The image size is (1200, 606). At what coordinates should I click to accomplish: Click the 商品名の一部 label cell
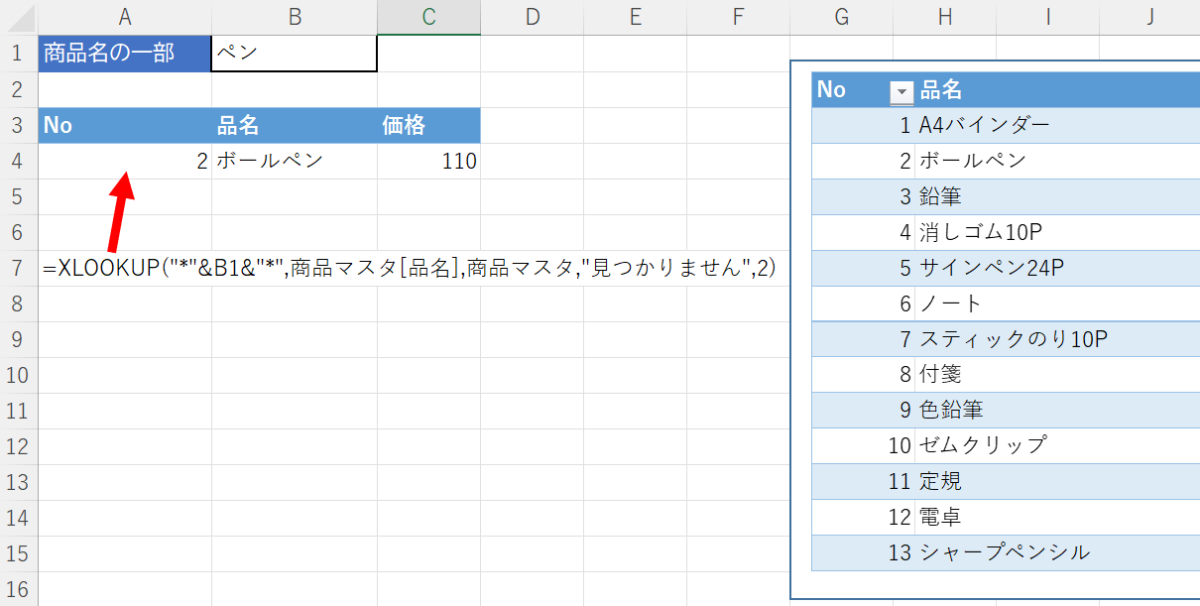pos(125,53)
